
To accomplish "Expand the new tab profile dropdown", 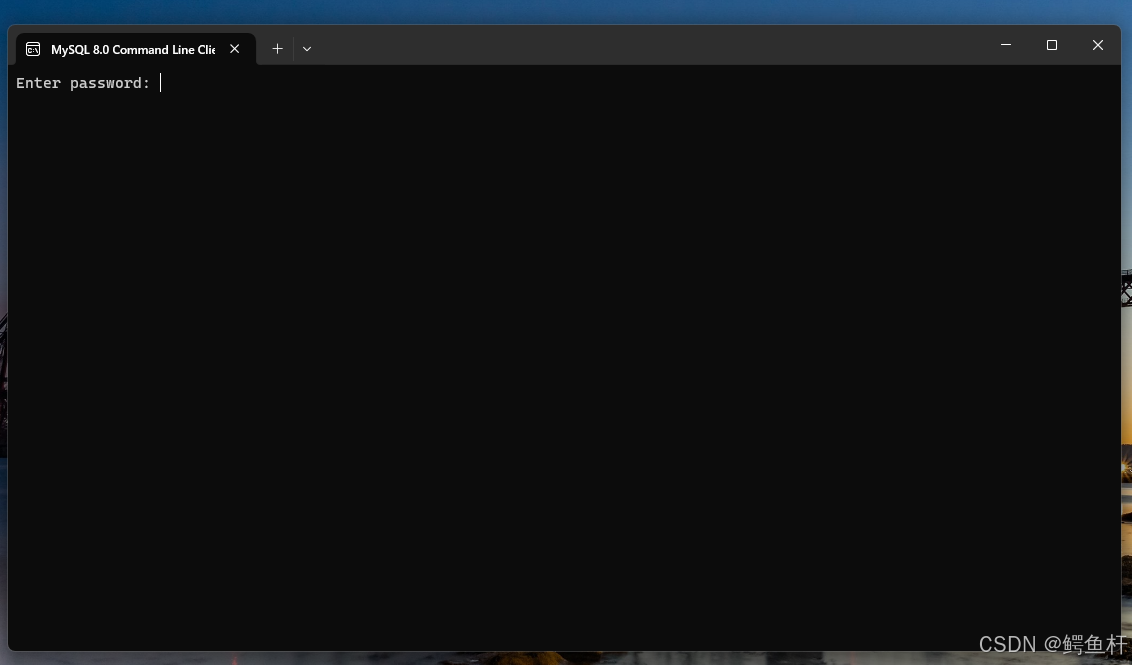I will click(307, 49).
